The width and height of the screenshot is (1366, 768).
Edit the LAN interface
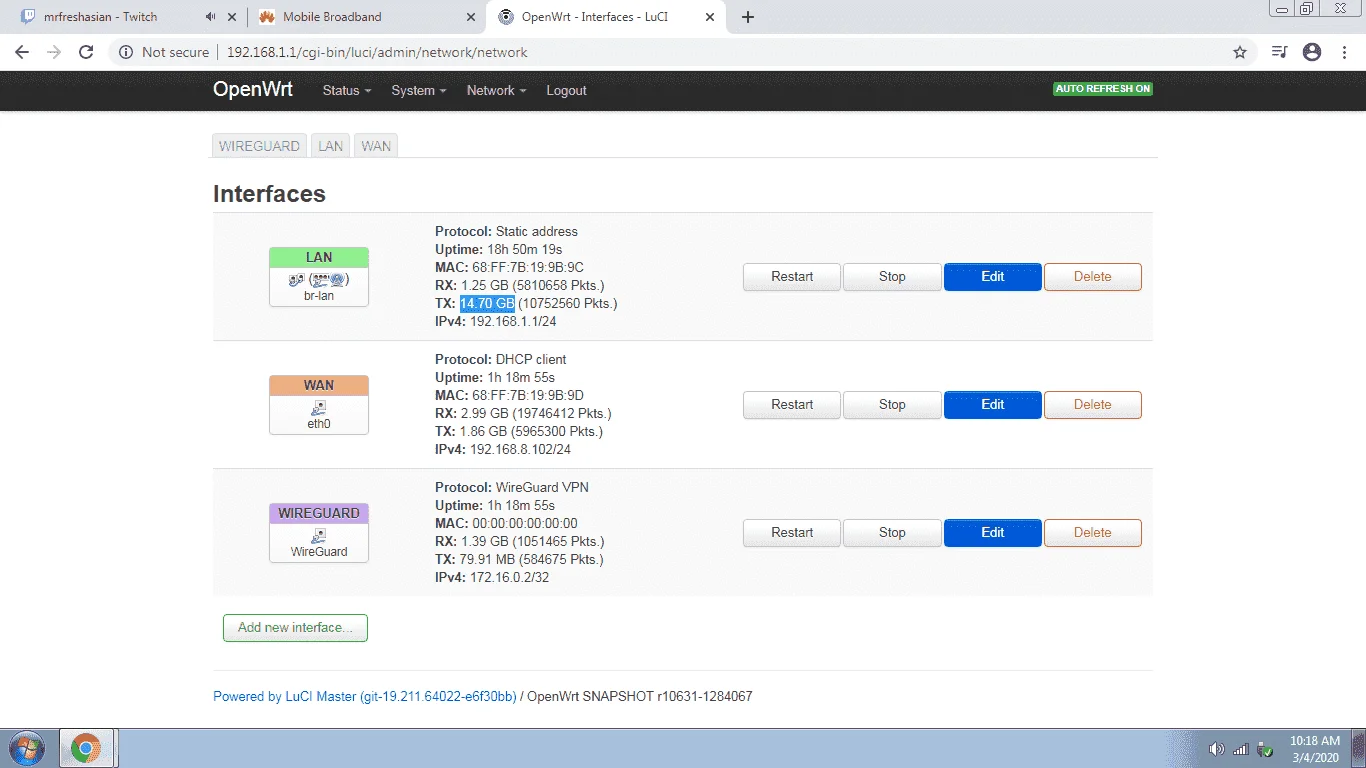993,277
